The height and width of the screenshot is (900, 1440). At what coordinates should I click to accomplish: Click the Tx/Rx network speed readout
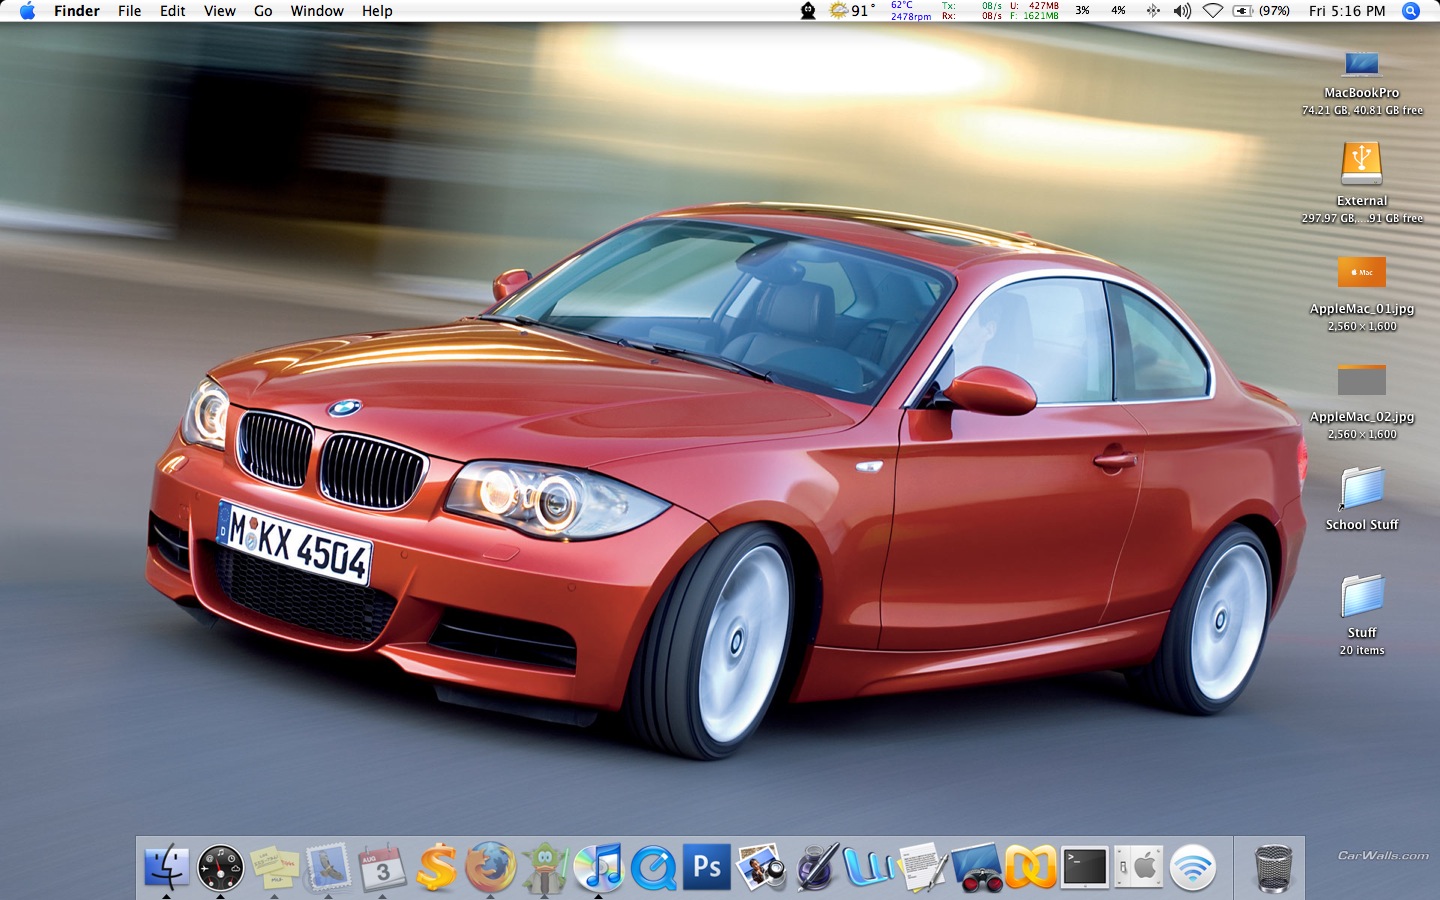click(972, 11)
